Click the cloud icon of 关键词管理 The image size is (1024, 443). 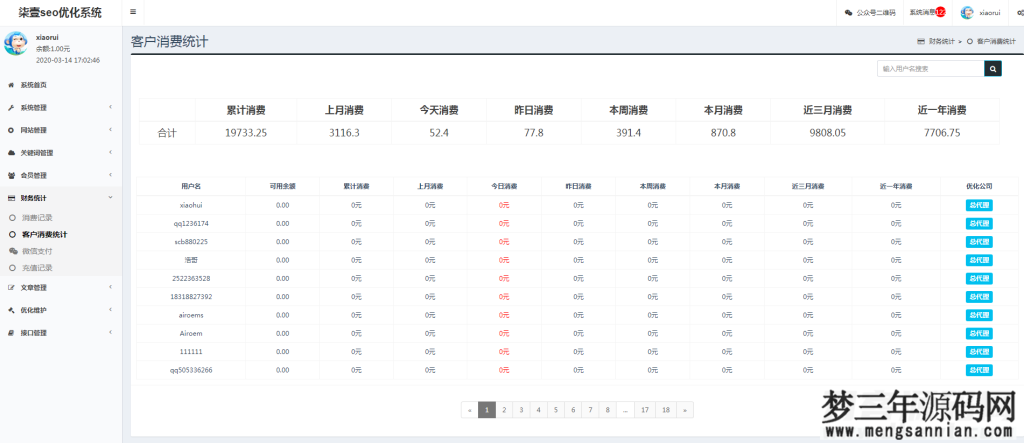pos(11,153)
